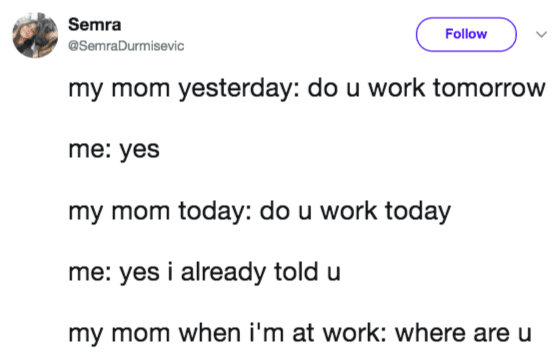Click the word 'when' in the last line
555x361 pixels.
point(210,333)
